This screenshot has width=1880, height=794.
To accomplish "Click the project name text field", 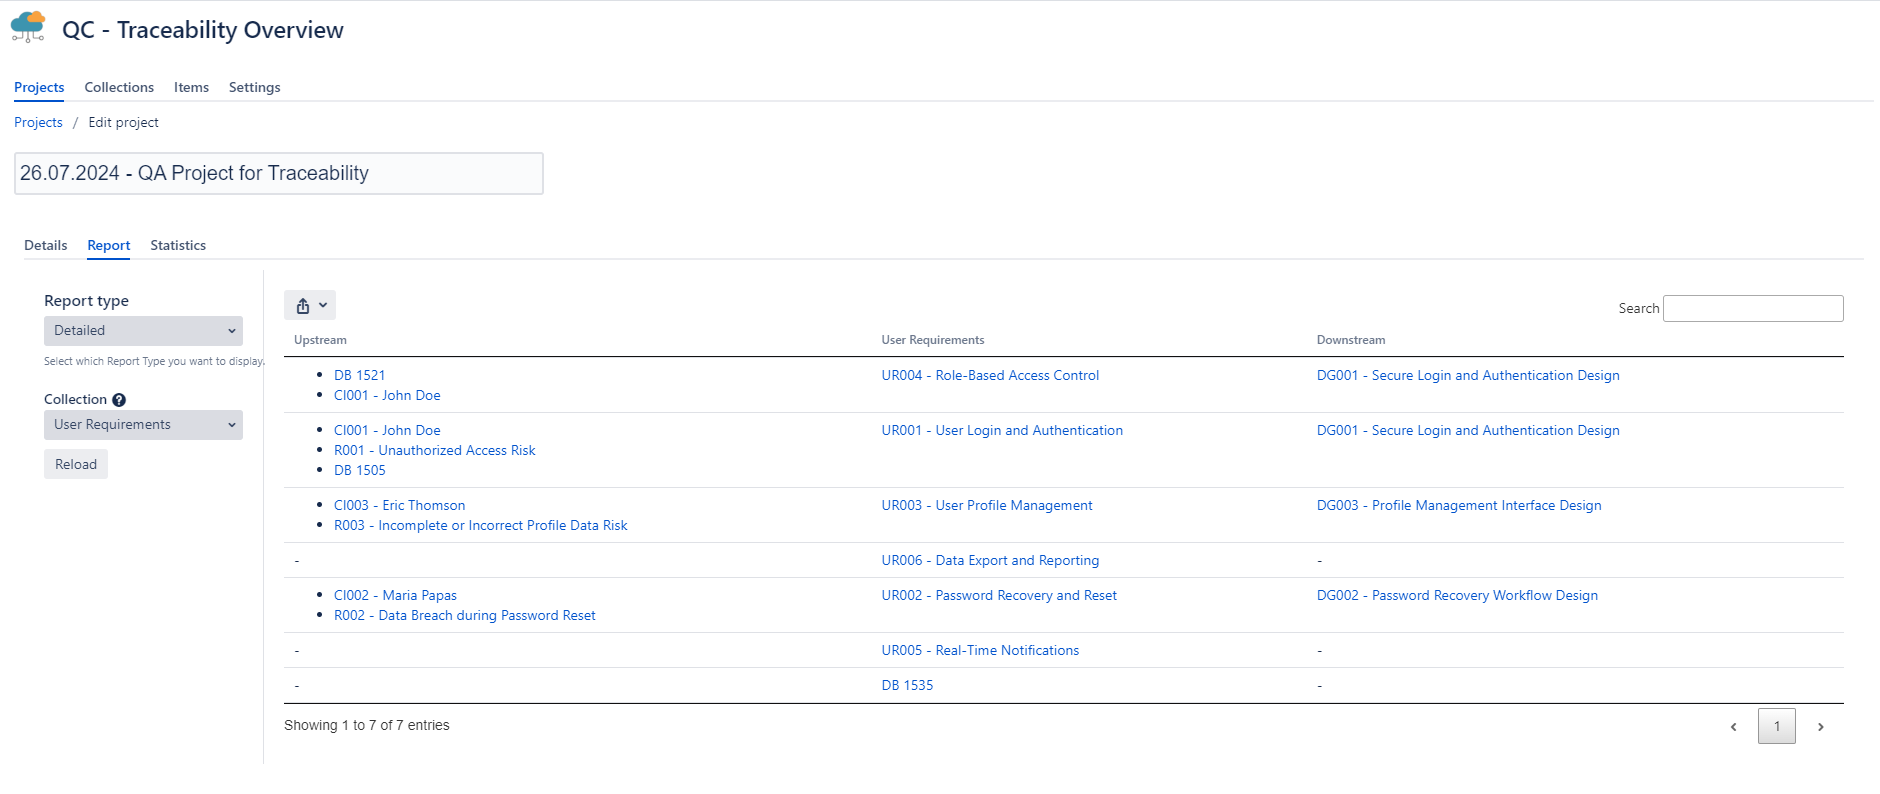I will 278,173.
